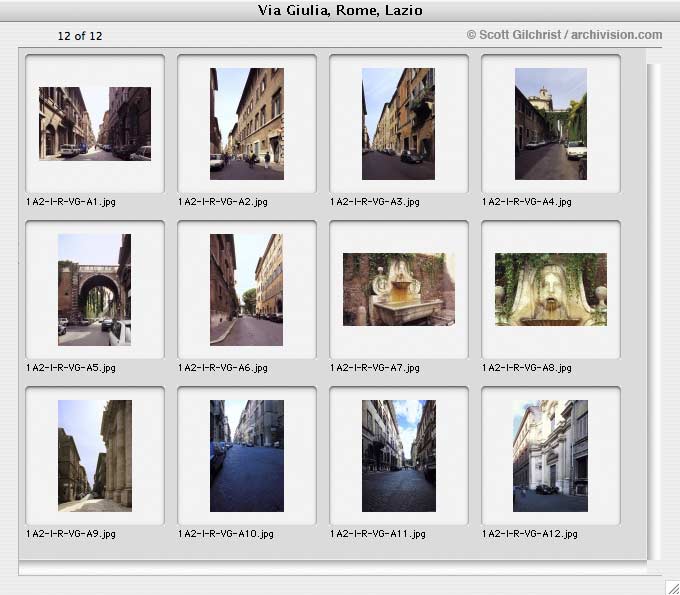The image size is (680, 595).
Task: Click the file name 1A2-I-R-VG-A11.jpg
Action: coord(378,534)
